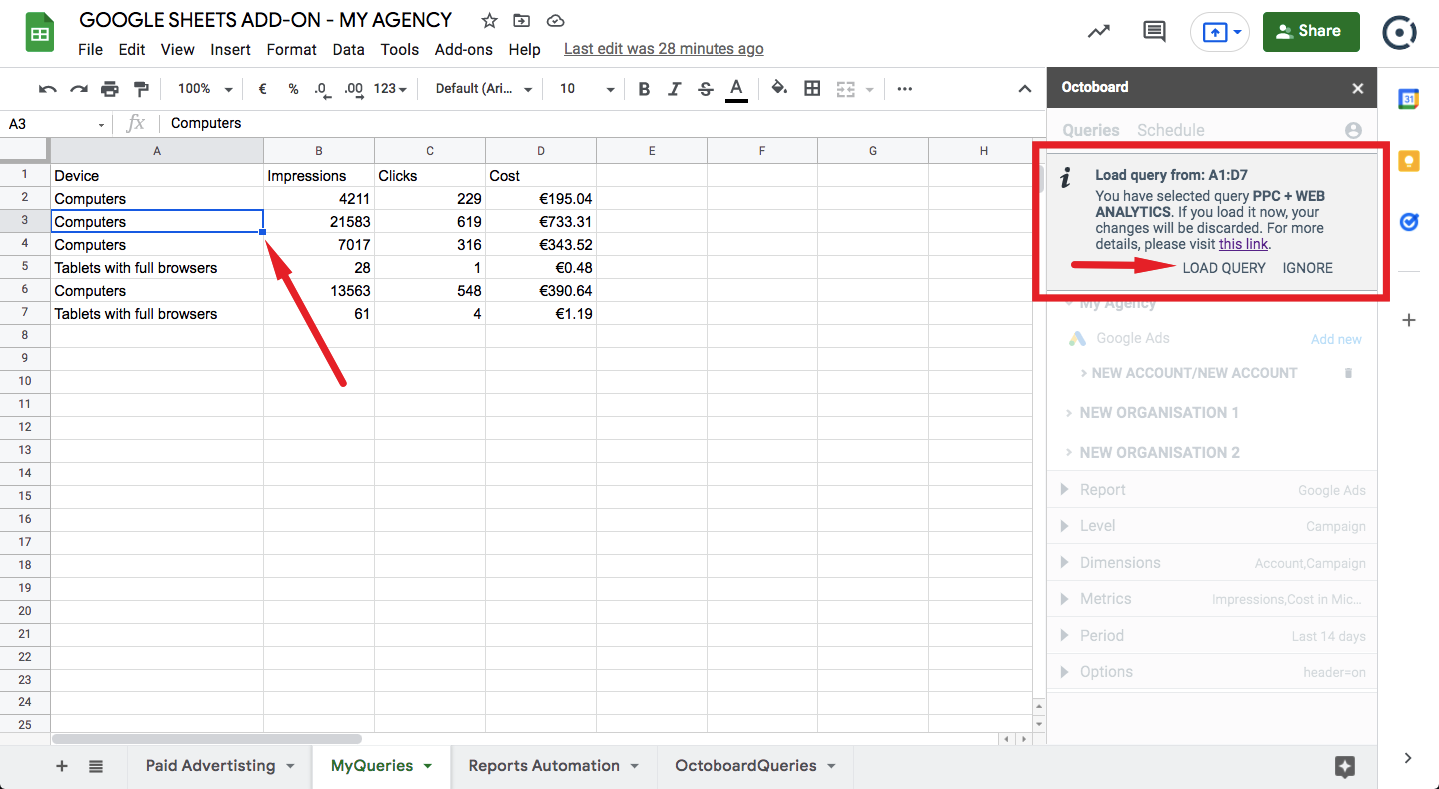This screenshot has height=789, width=1439.
Task: Open the Borders tool
Action: [x=812, y=89]
